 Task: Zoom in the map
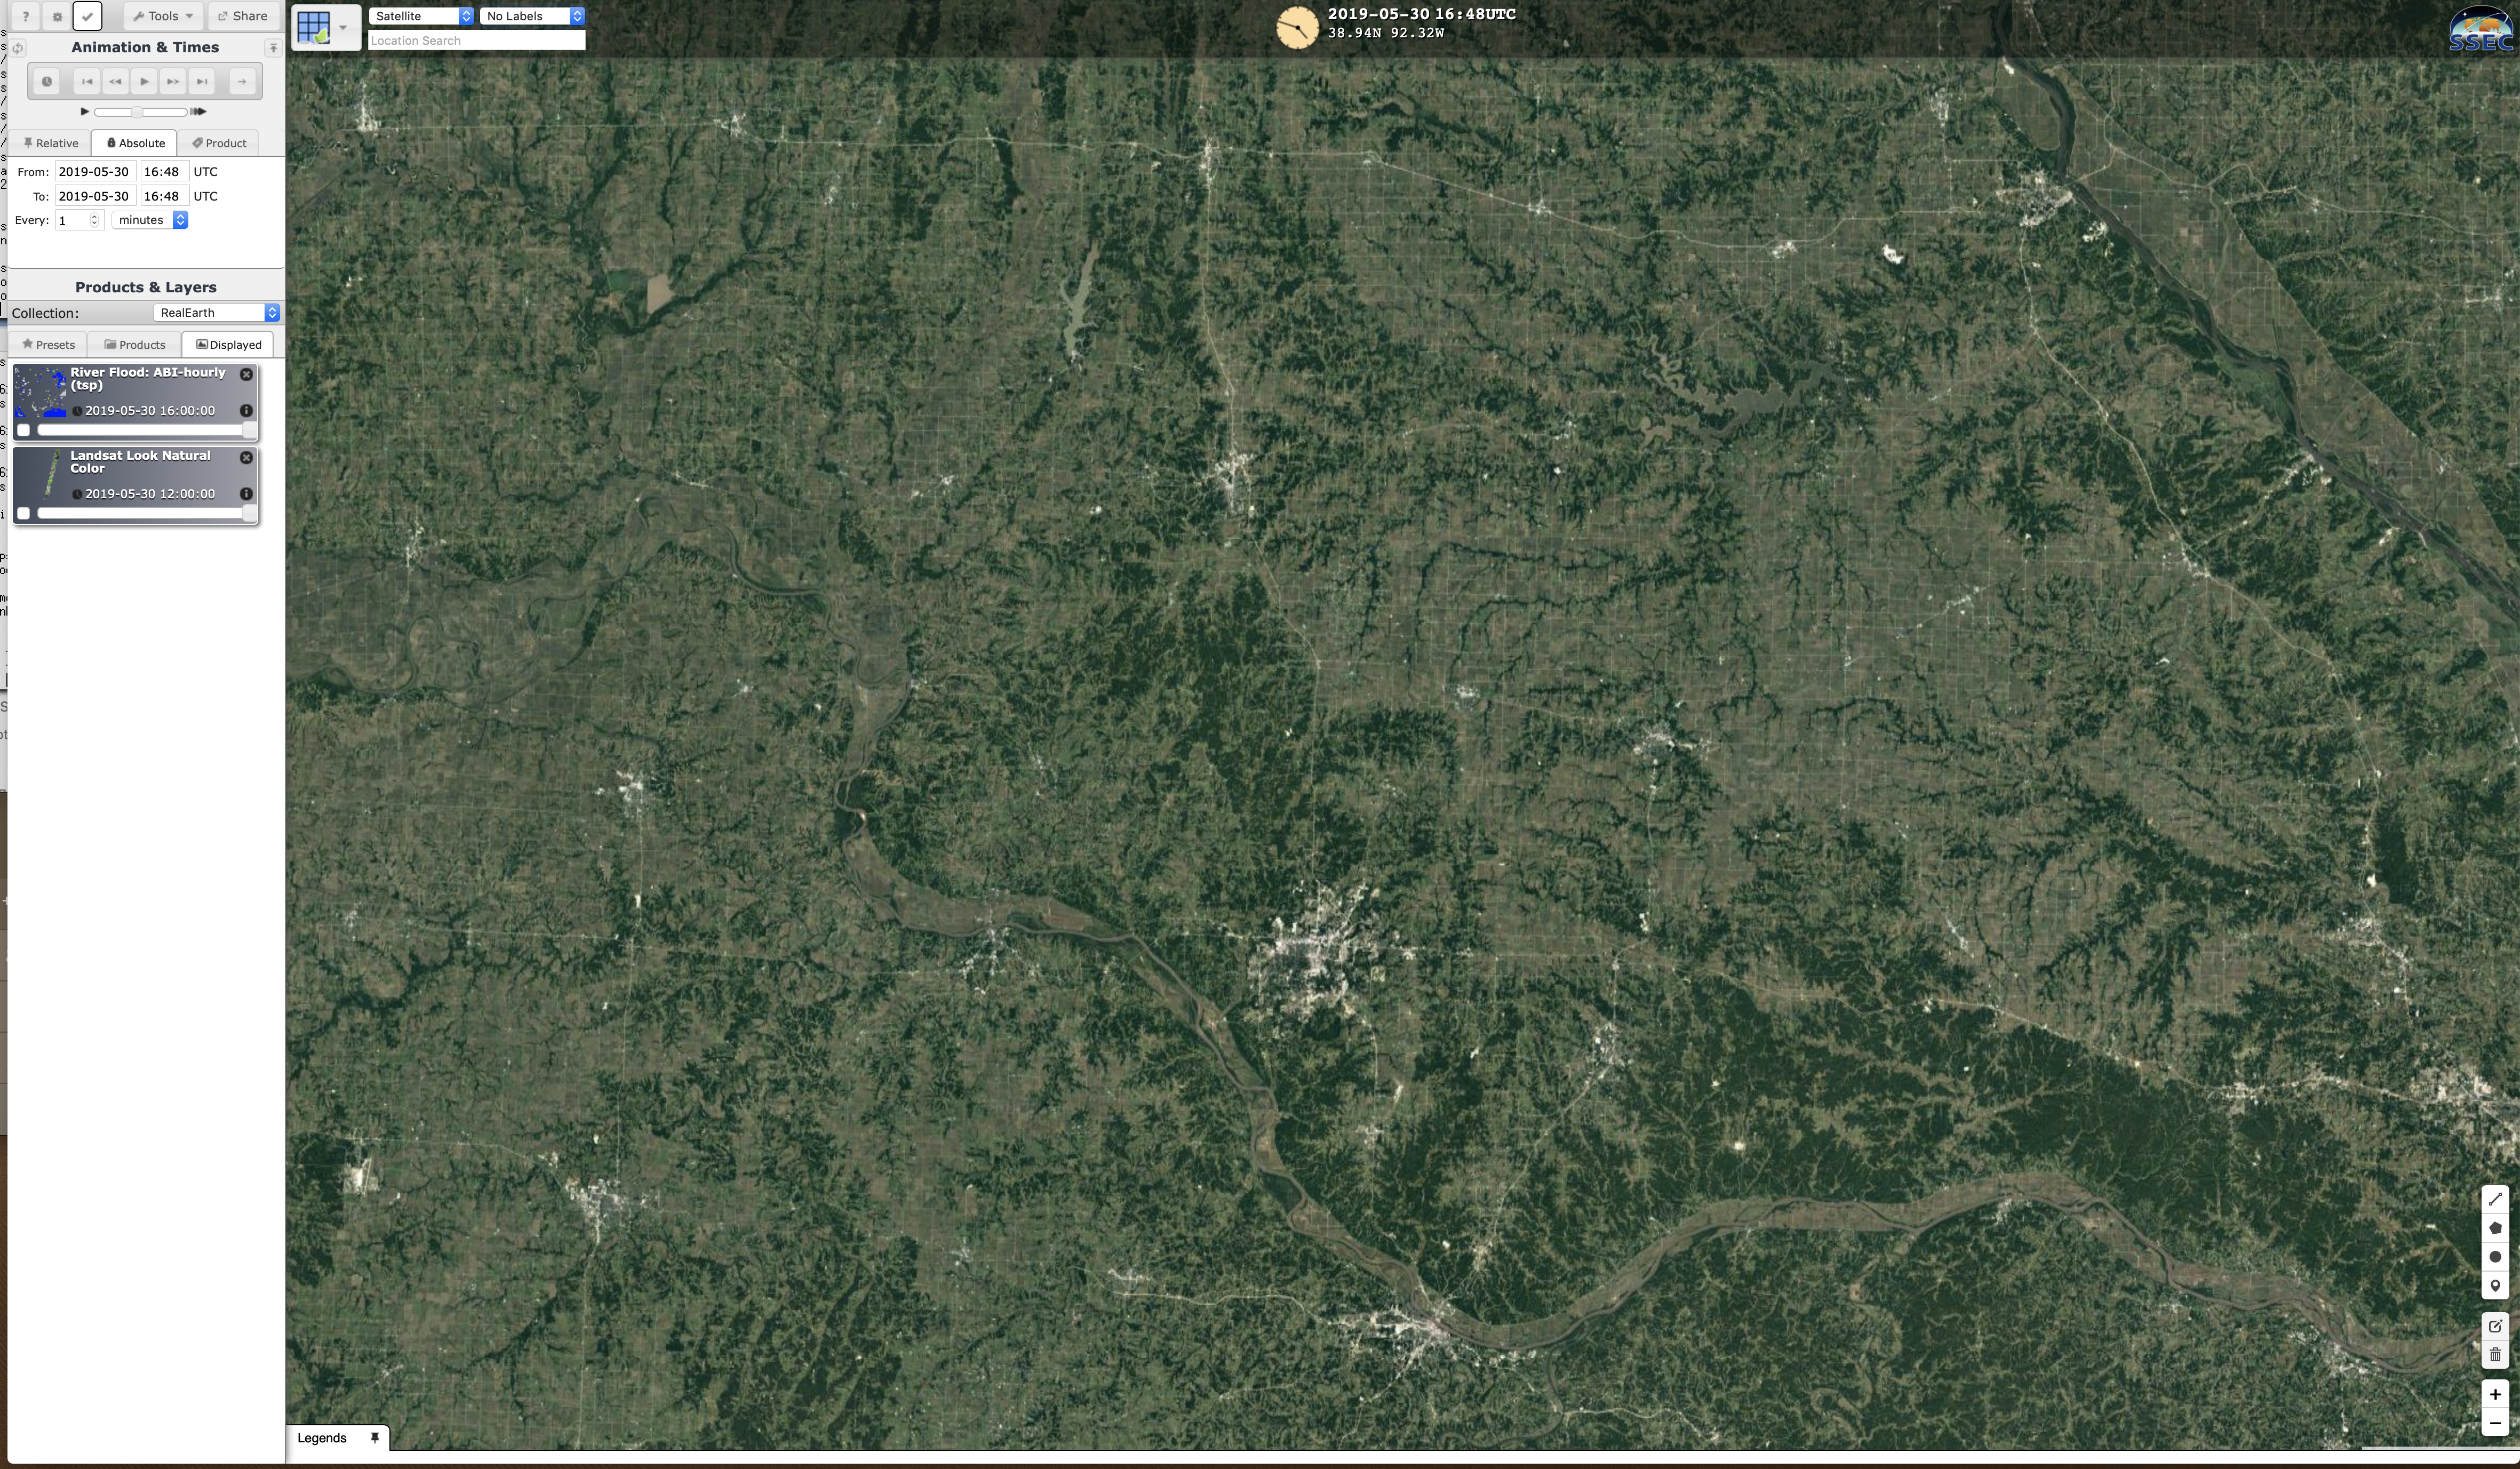tap(2495, 1394)
